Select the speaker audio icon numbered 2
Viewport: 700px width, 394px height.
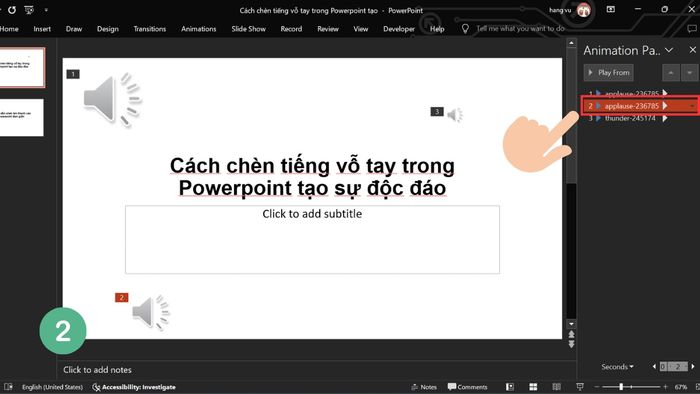(x=151, y=312)
